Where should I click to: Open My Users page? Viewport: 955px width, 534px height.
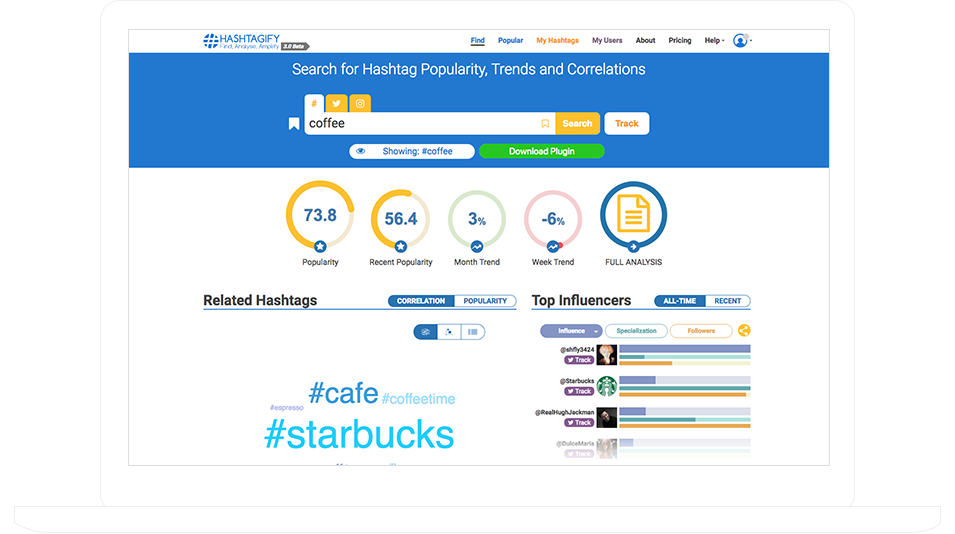pos(607,40)
